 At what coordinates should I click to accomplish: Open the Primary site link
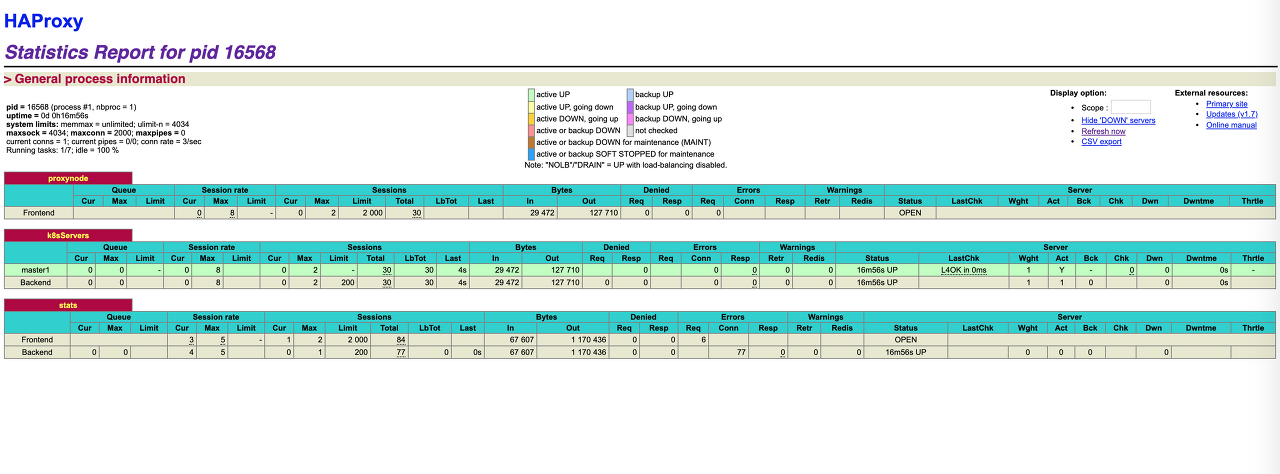(1226, 104)
